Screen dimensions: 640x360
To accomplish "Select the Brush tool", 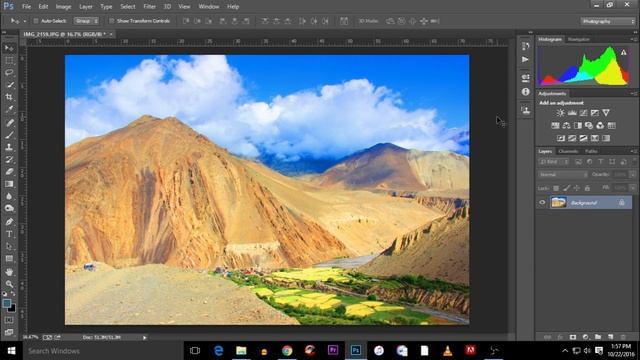I will pos(9,135).
